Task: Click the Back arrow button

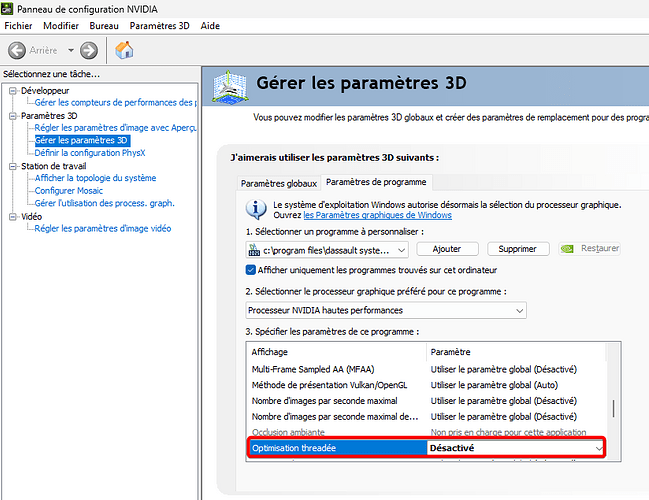Action: (x=17, y=50)
